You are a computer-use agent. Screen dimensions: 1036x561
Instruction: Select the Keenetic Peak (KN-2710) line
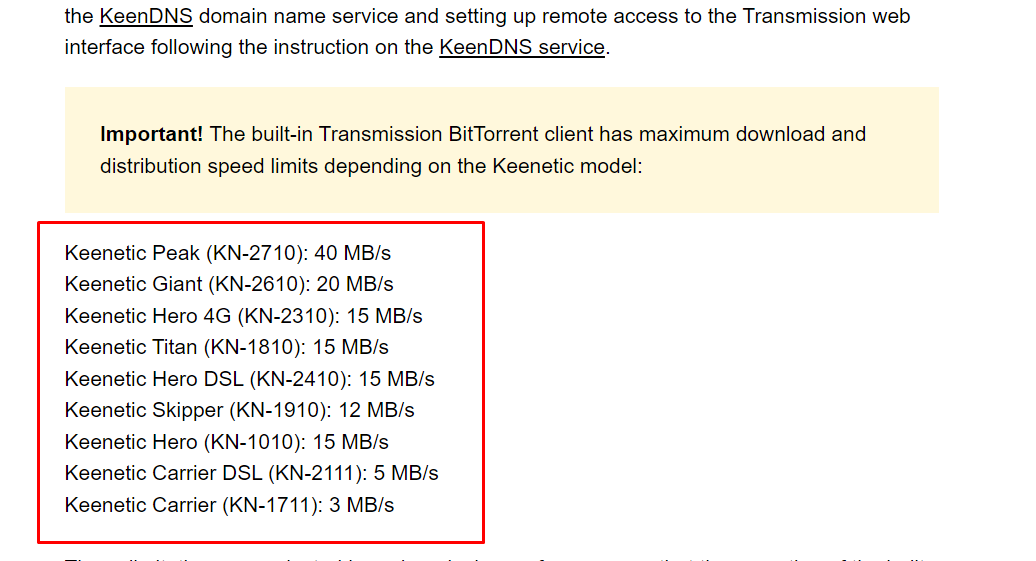click(228, 253)
